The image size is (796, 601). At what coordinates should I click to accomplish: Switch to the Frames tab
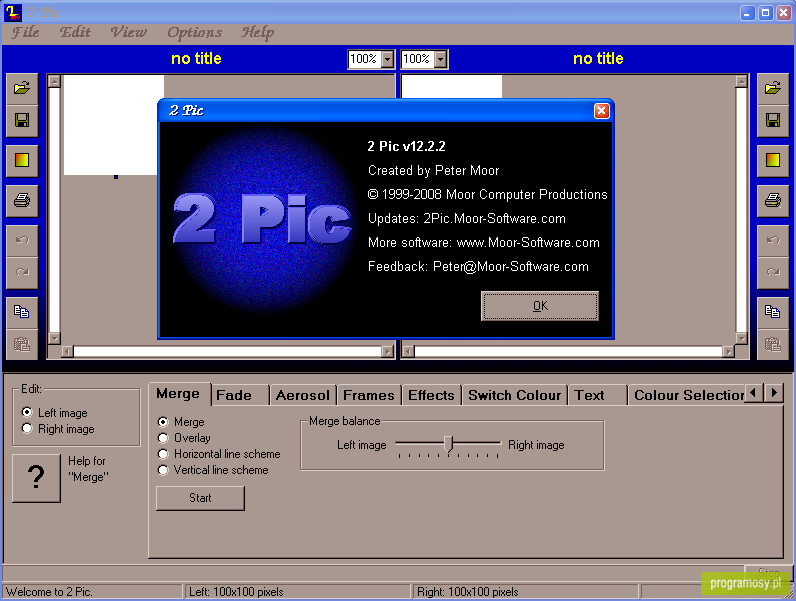coord(369,395)
